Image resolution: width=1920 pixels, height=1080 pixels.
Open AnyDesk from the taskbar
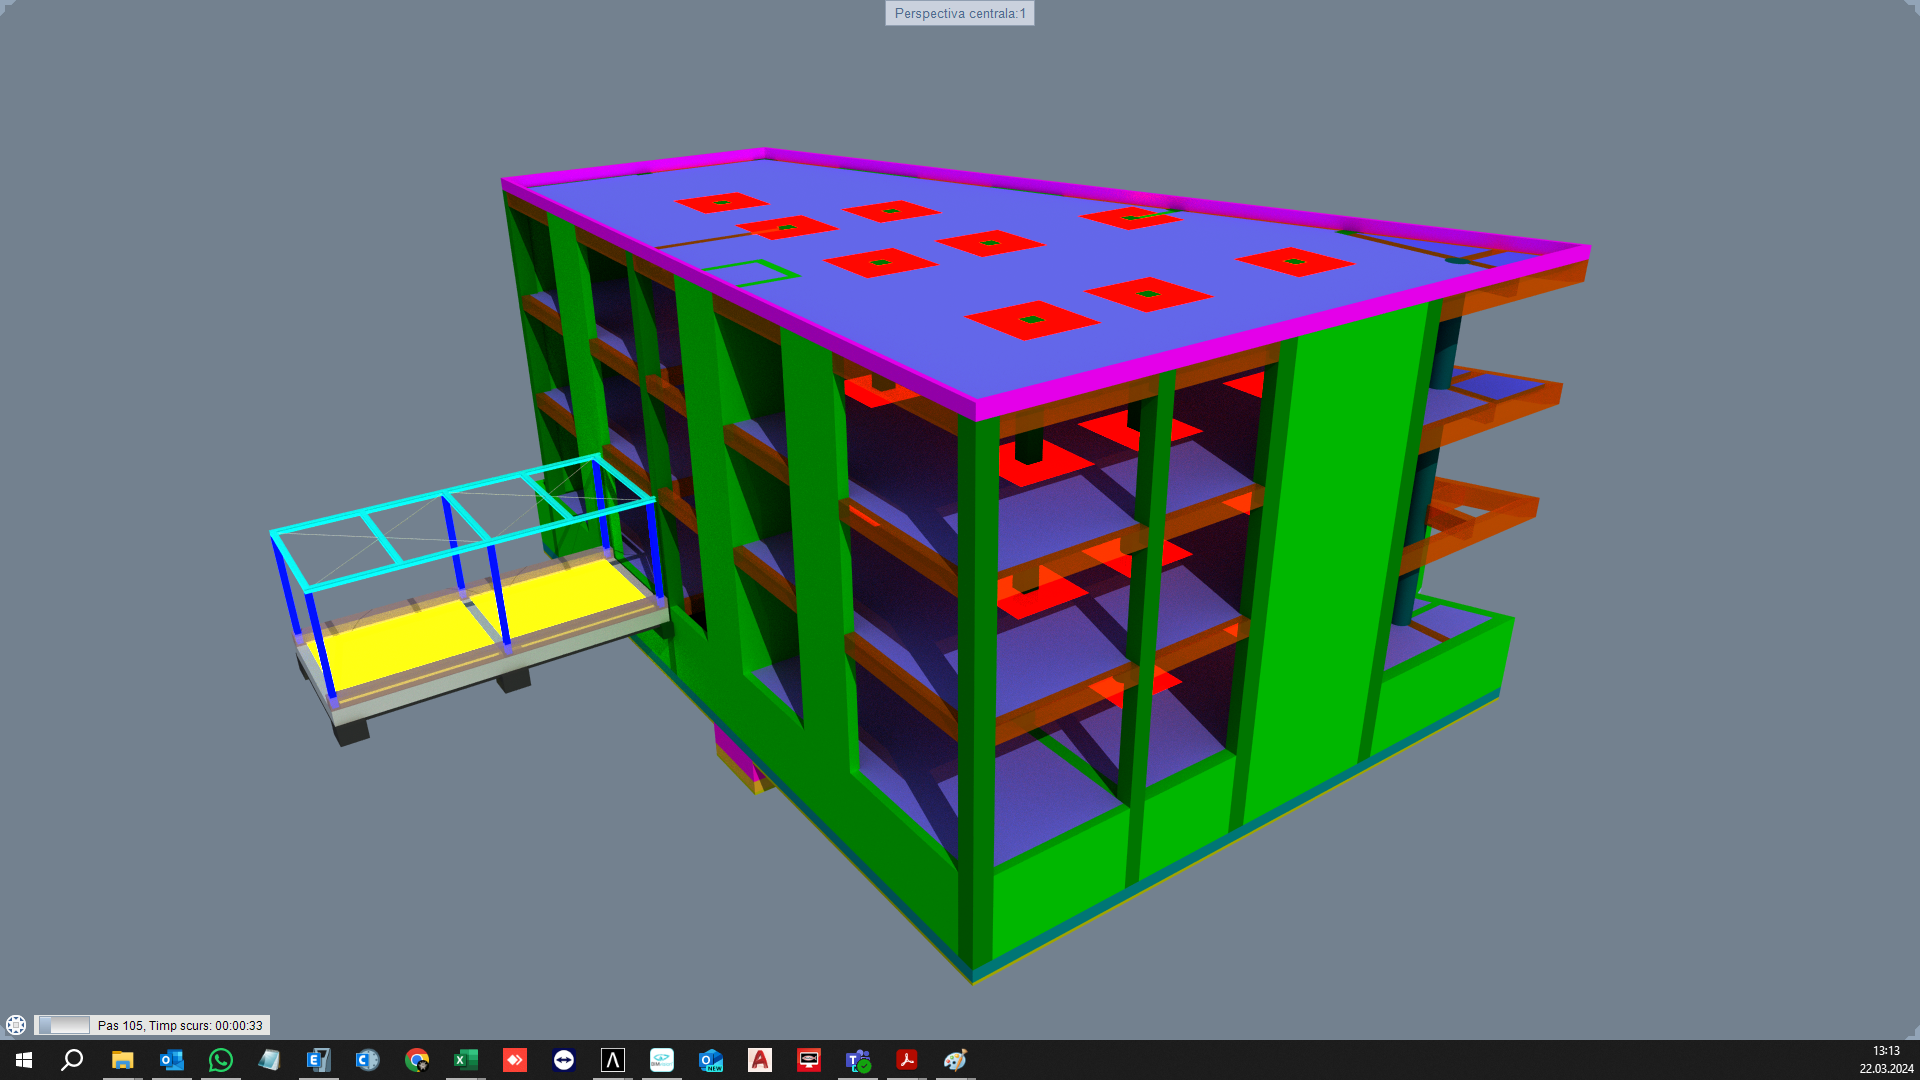pyautogui.click(x=514, y=1060)
